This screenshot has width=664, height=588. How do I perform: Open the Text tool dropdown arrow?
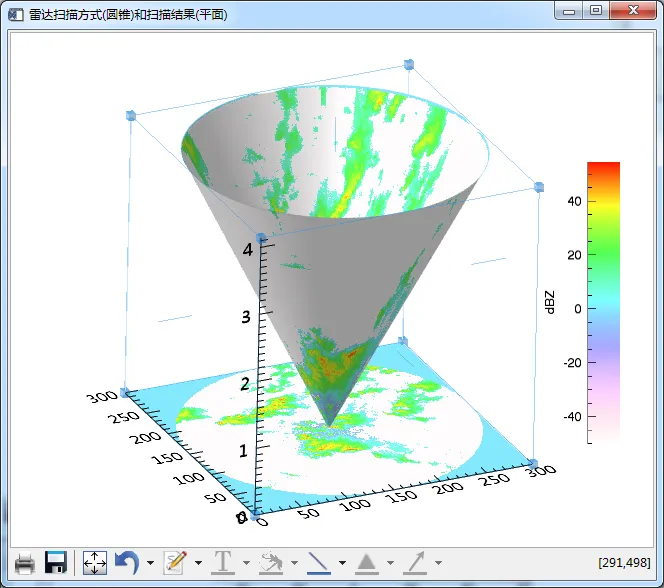click(246, 563)
